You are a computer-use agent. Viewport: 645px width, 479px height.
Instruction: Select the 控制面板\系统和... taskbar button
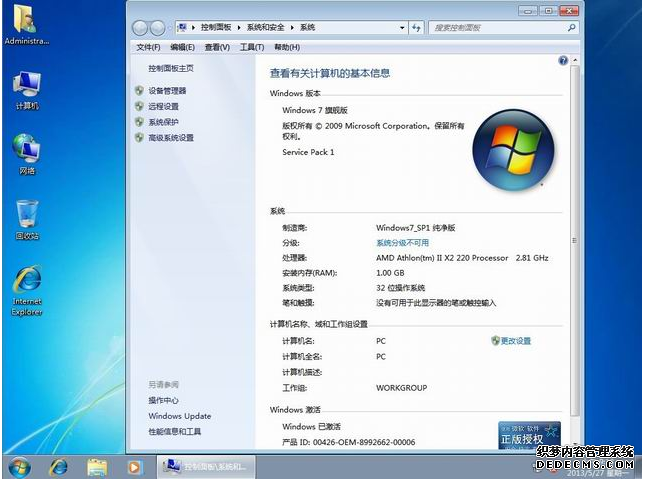[206, 467]
